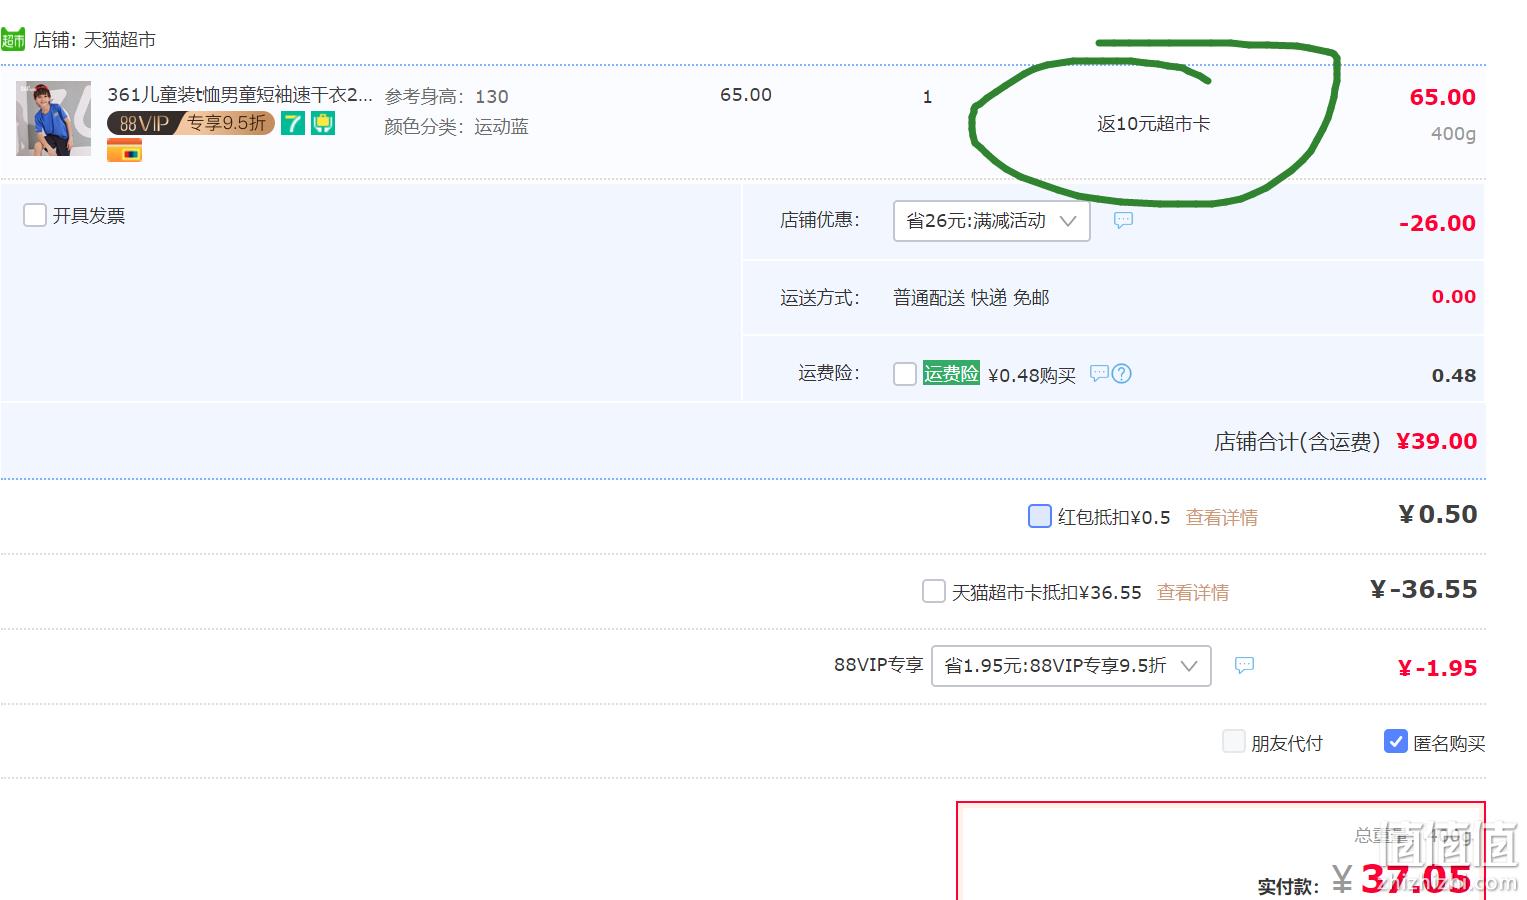Open 查看详情 link for 天猫超市卡抵扣
The height and width of the screenshot is (900, 1527).
pyautogui.click(x=1192, y=592)
